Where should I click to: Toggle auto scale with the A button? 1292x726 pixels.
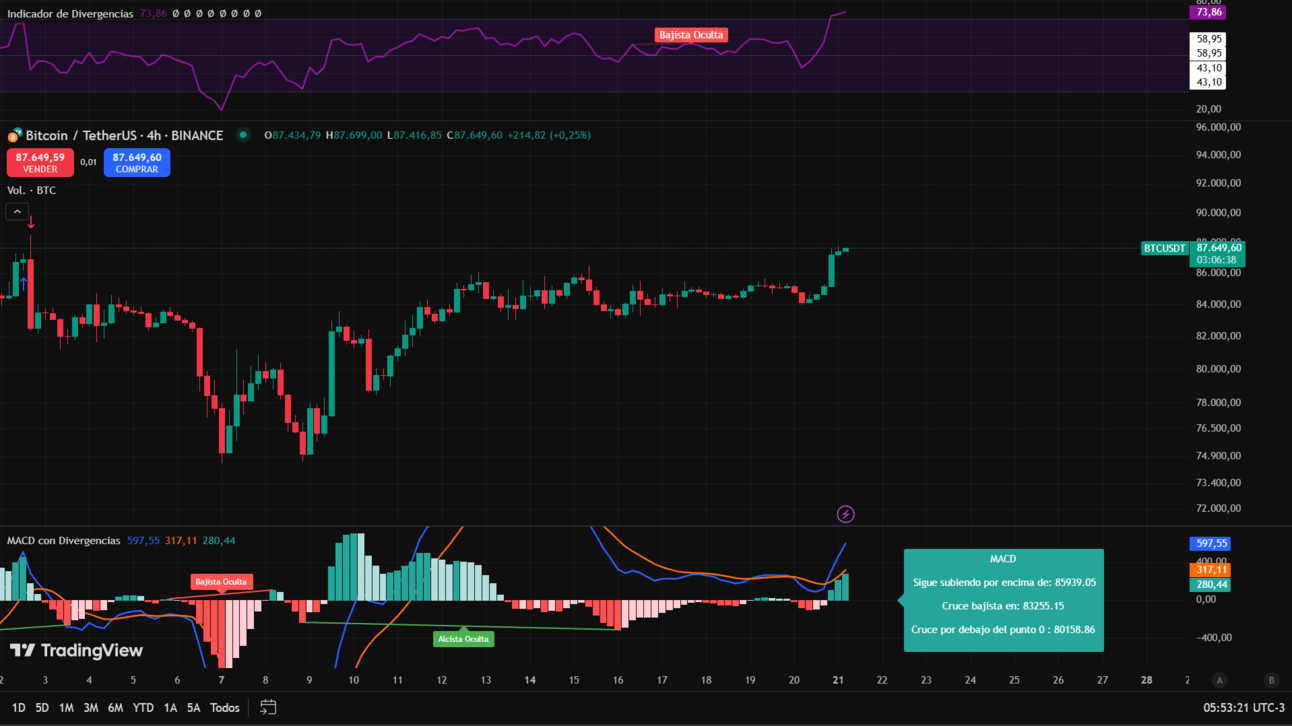tap(1219, 680)
